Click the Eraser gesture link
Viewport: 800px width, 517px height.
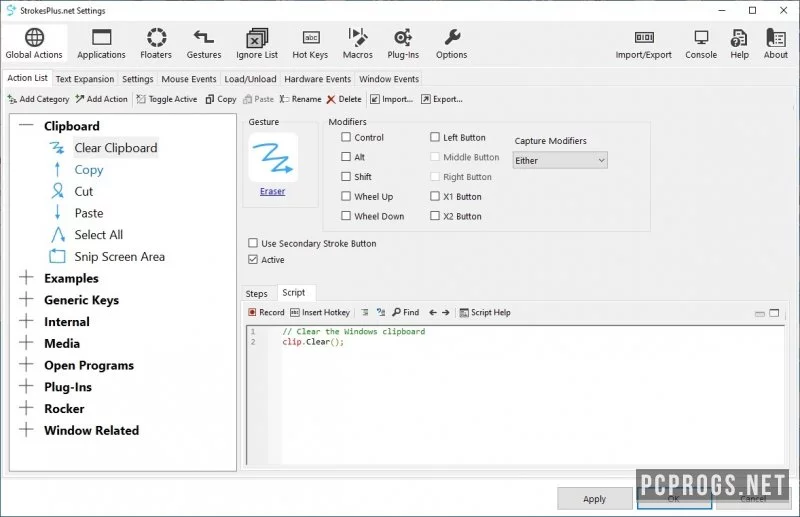(x=272, y=191)
